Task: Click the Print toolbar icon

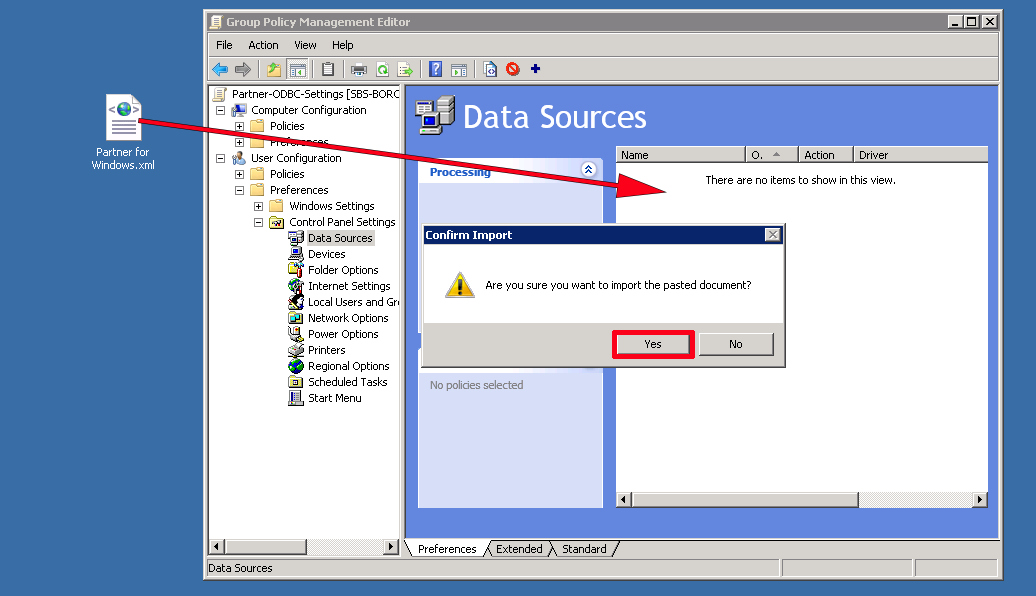Action: 359,69
